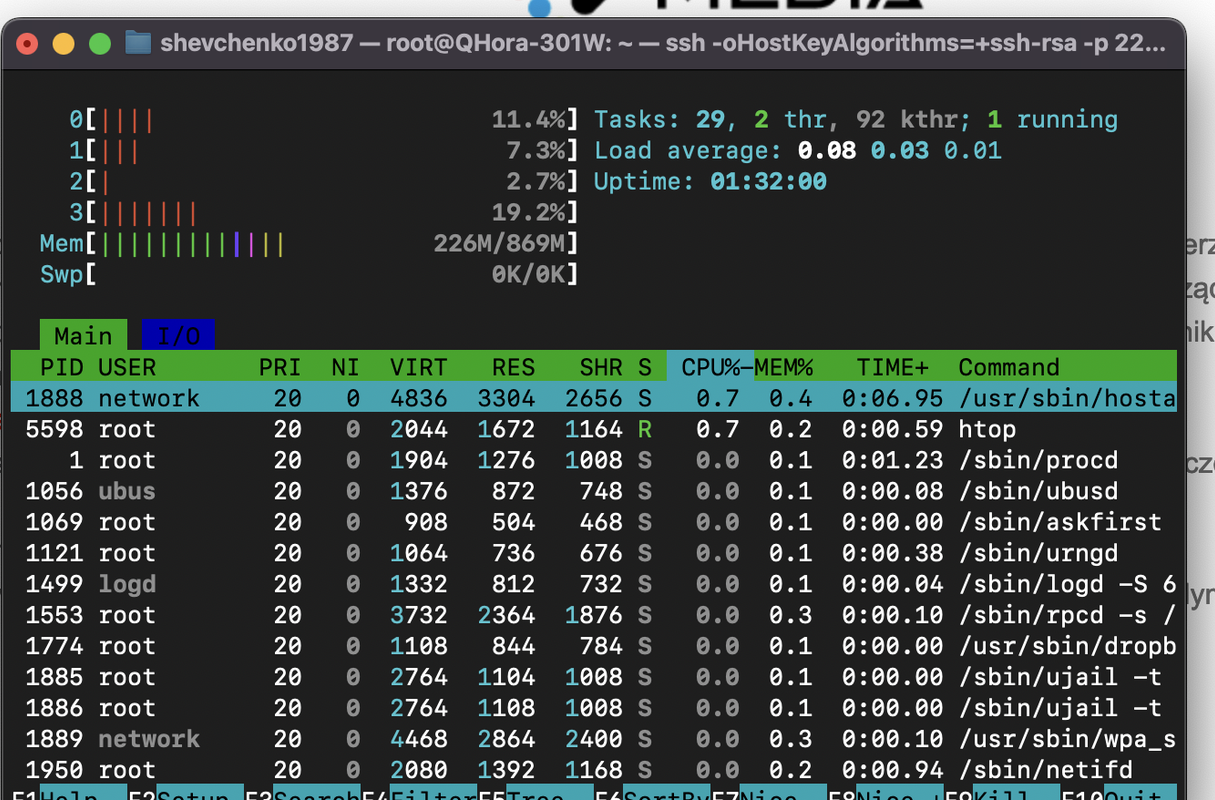The width and height of the screenshot is (1215, 800).
Task: Select the /sbin/ubusd process row
Action: pos(594,491)
